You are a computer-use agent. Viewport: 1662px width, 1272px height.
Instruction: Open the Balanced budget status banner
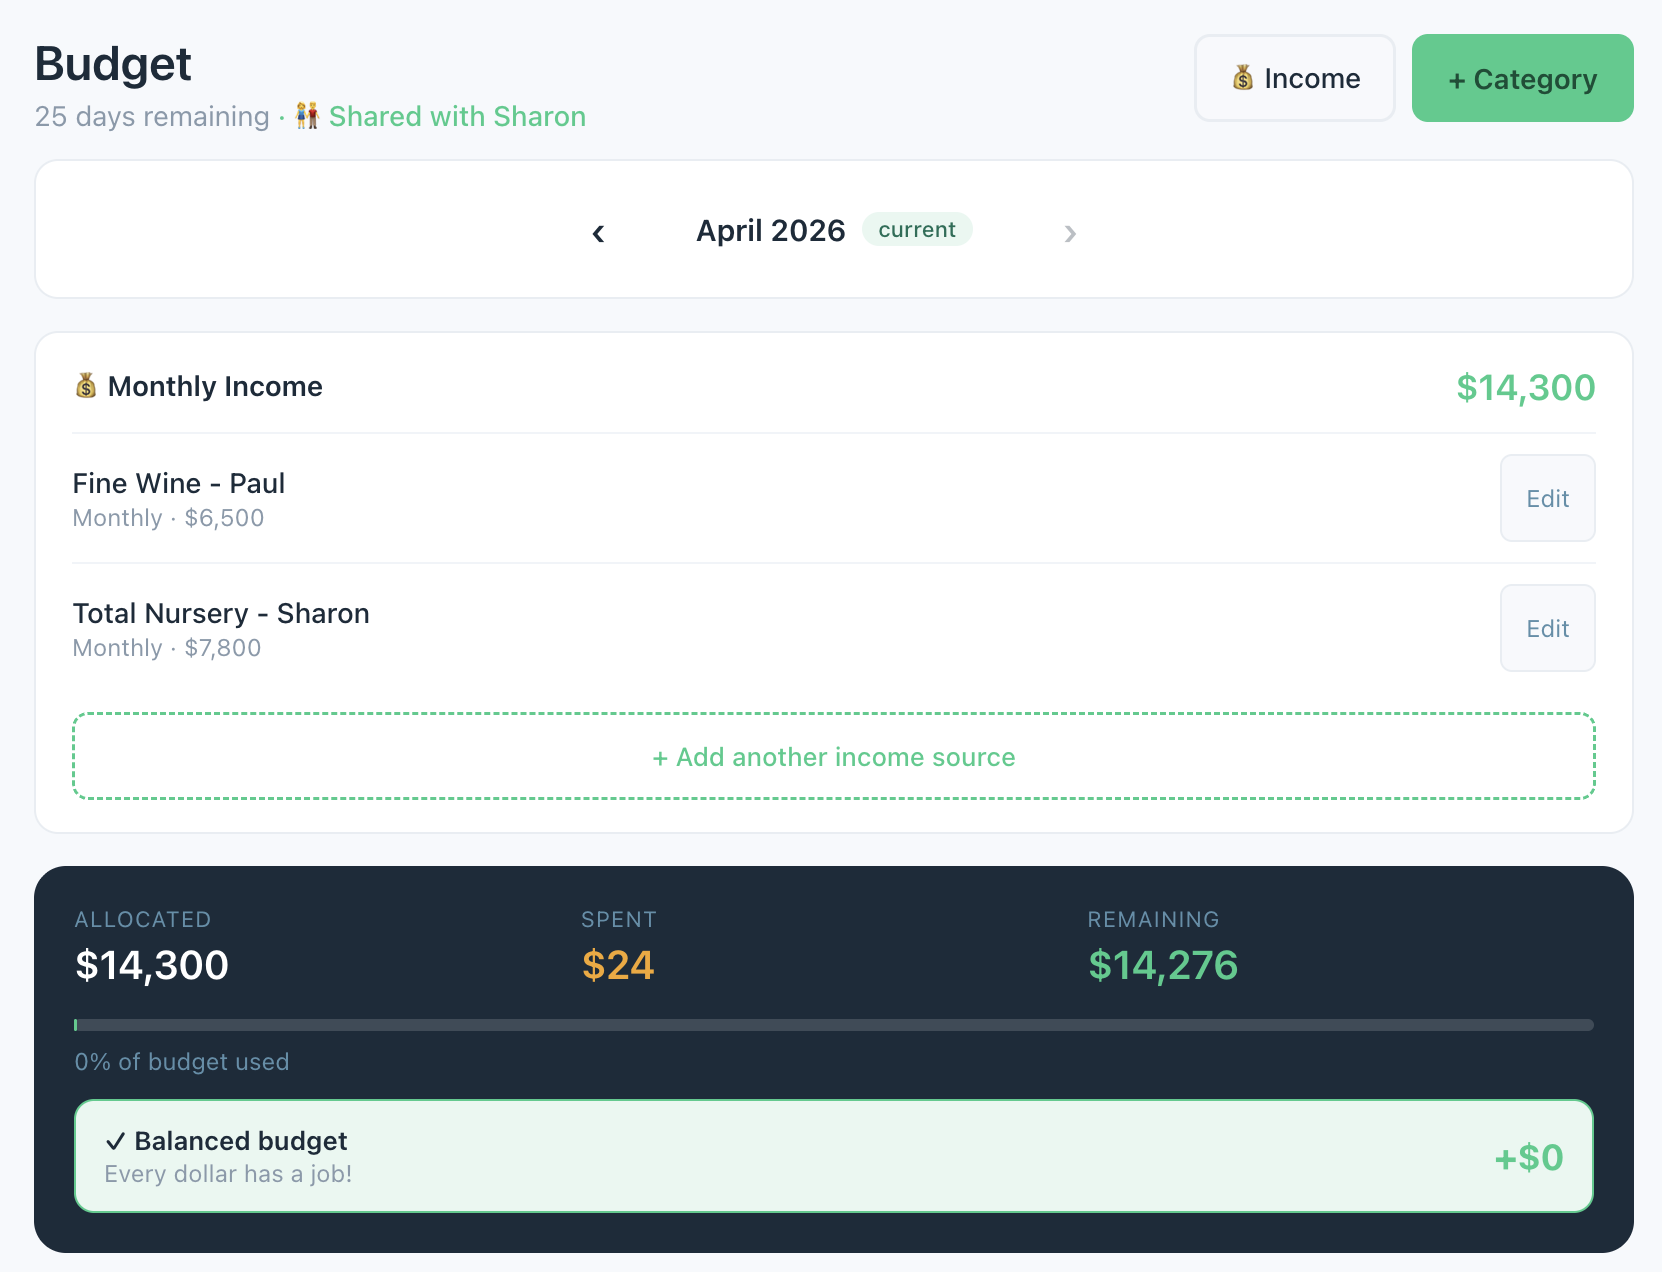[833, 1156]
